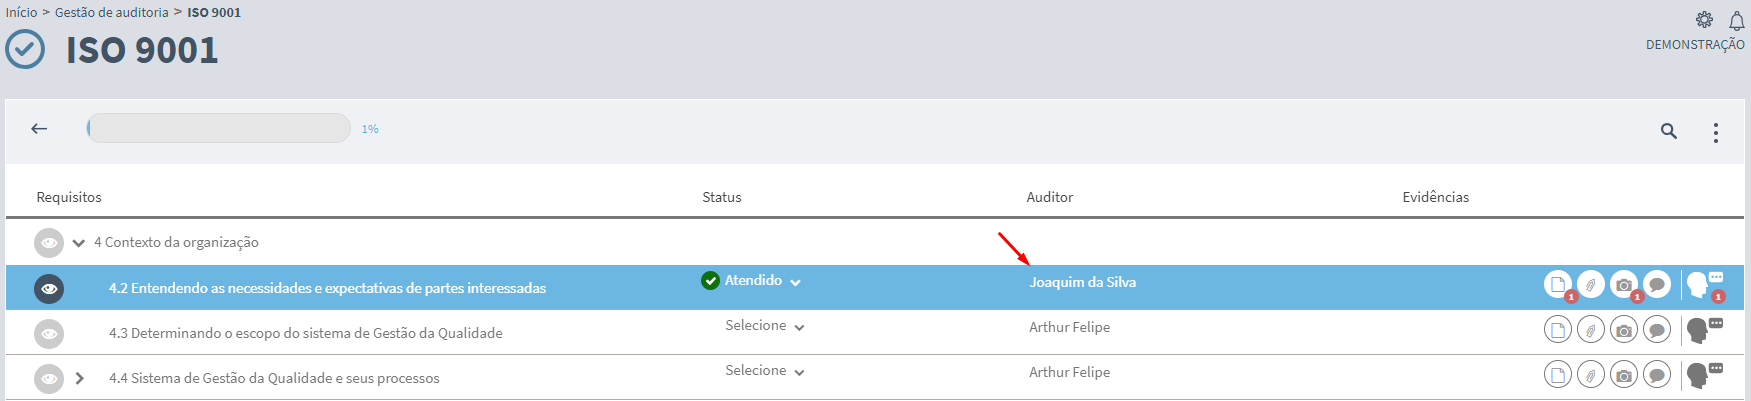Collapse 4 Contexto da organização section
Screen dimensions: 1751x401
pos(78,243)
